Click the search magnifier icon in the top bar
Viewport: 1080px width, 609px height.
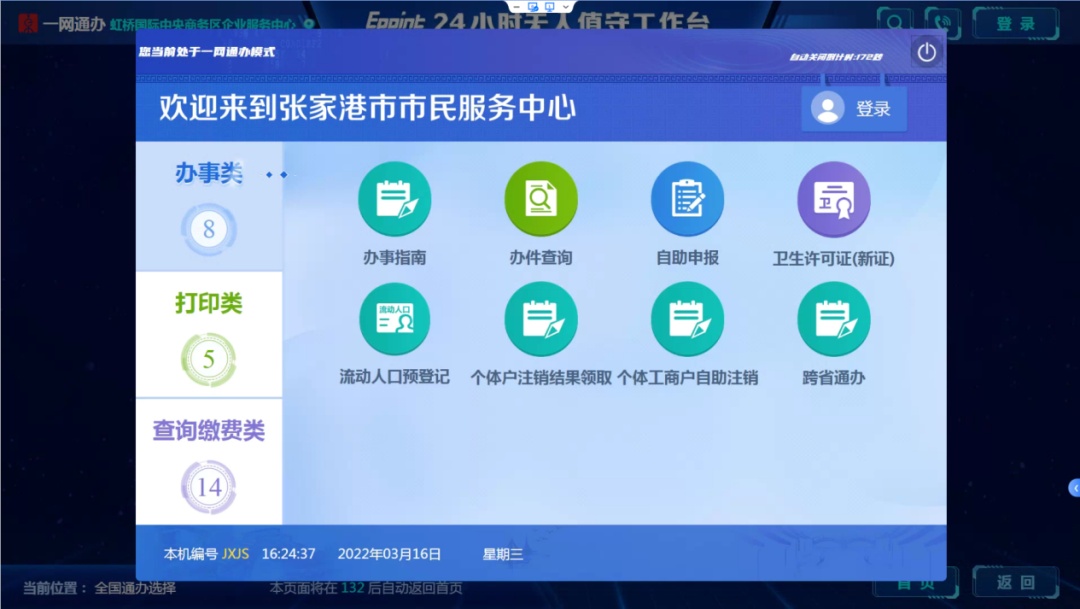pos(894,23)
